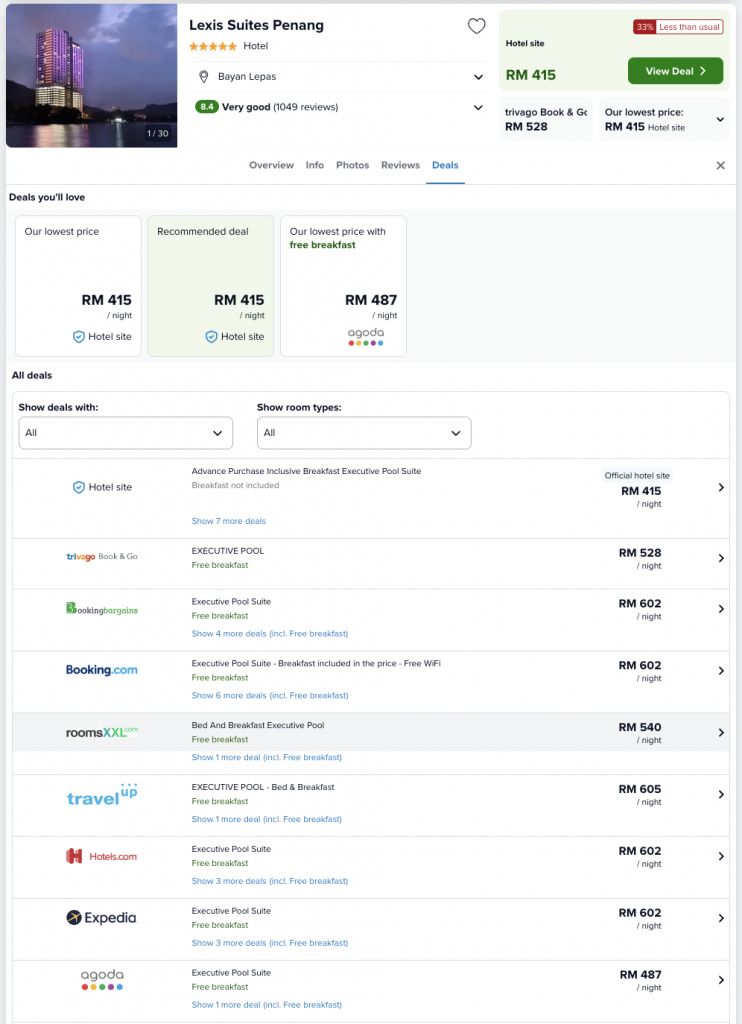Click Show 7 more deals link
Screen dimensions: 742x1024
[x=229, y=521]
